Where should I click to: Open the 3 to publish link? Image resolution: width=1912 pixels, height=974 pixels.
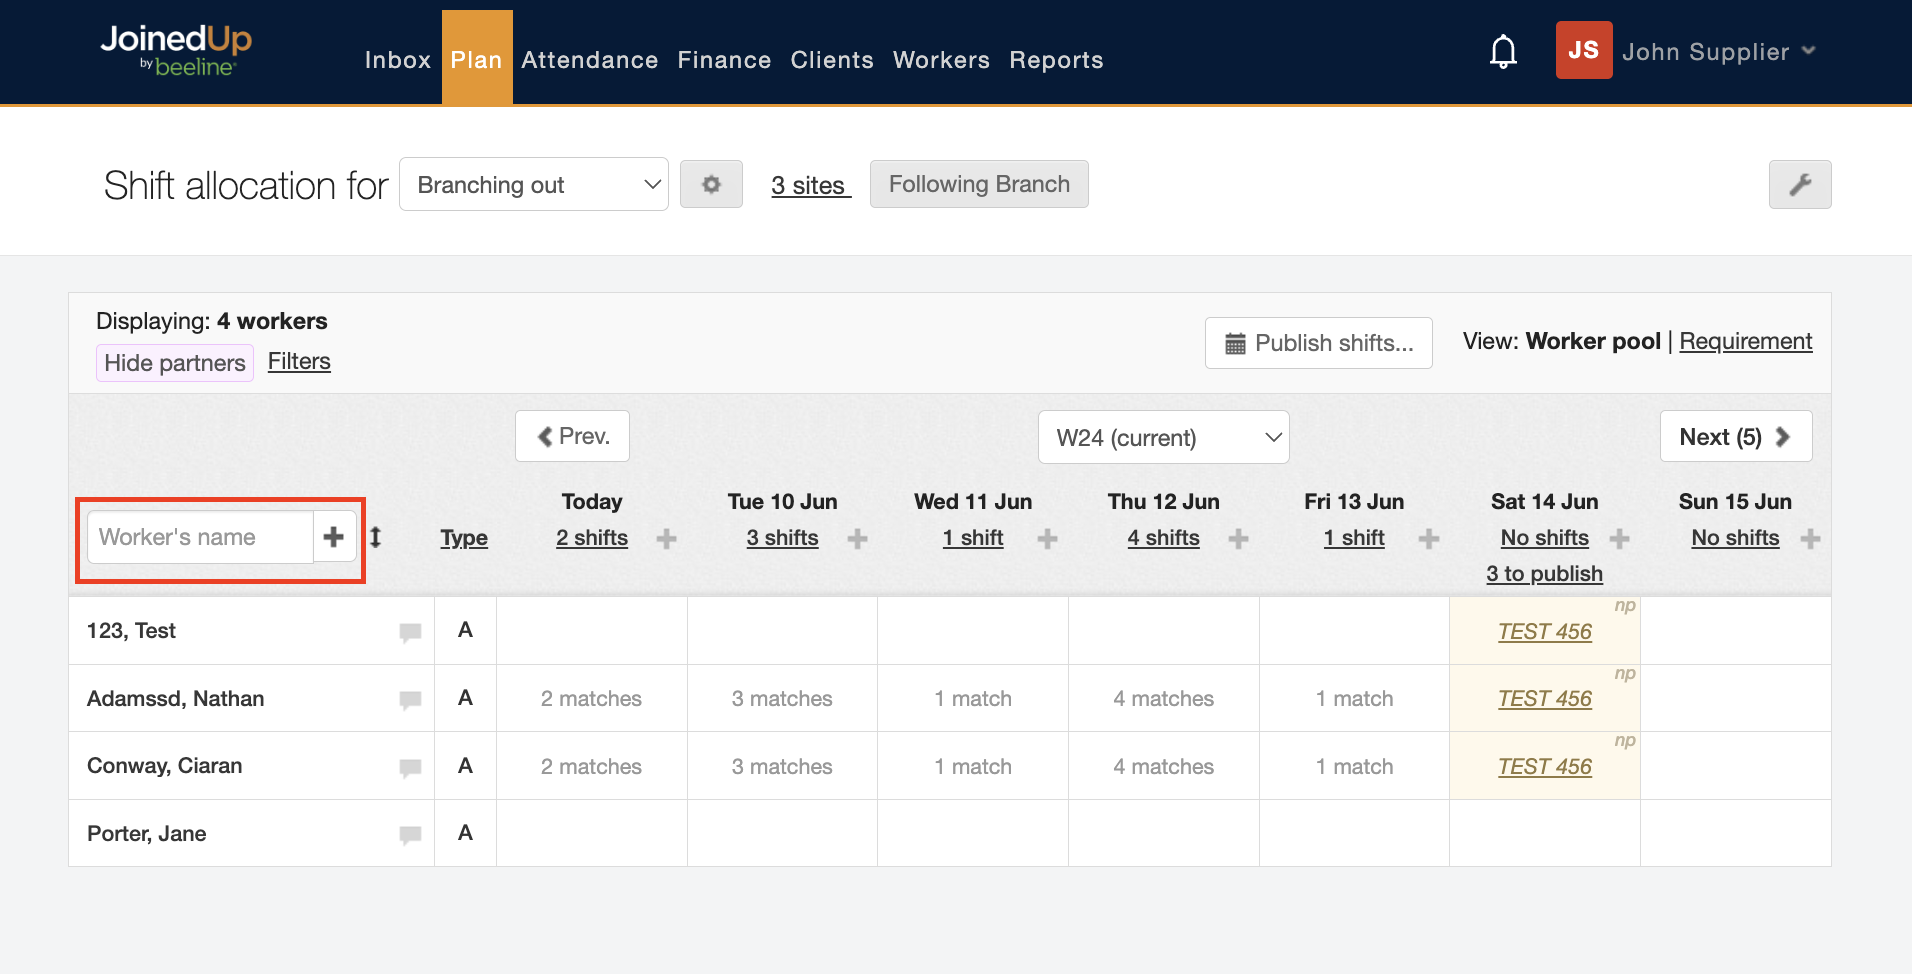click(1544, 573)
